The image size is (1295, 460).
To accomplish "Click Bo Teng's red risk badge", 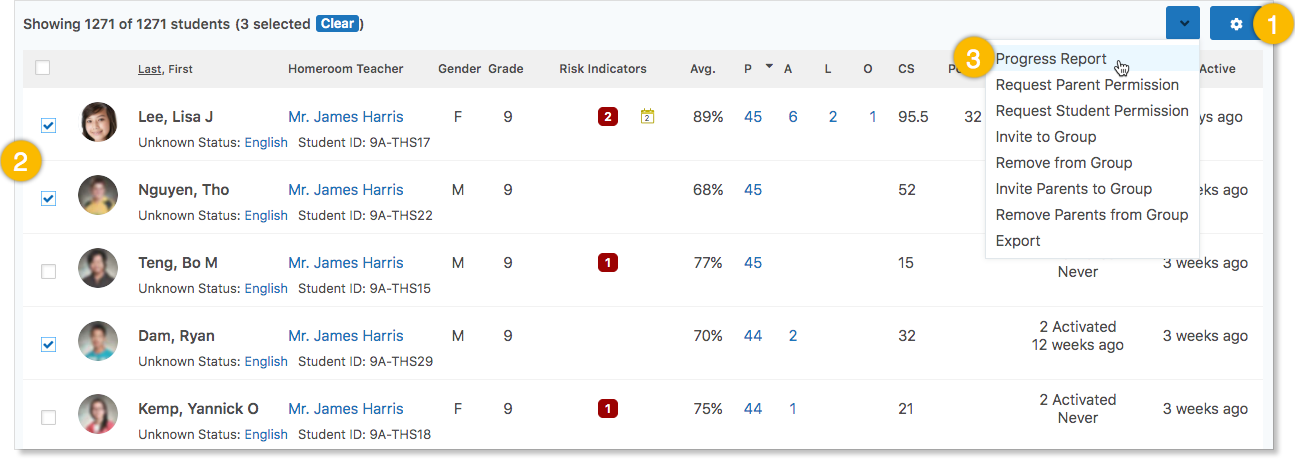I will tap(607, 263).
